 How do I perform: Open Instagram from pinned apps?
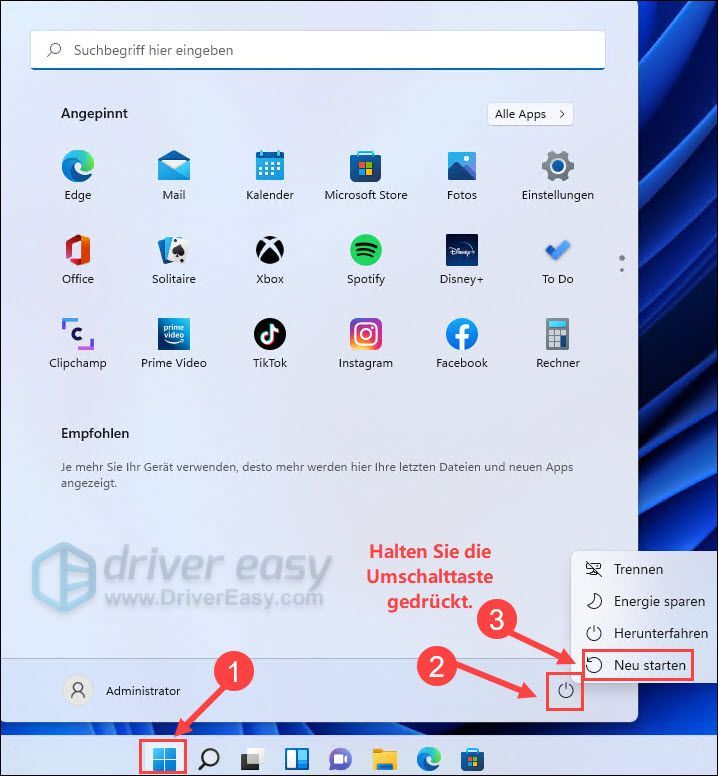pyautogui.click(x=366, y=343)
